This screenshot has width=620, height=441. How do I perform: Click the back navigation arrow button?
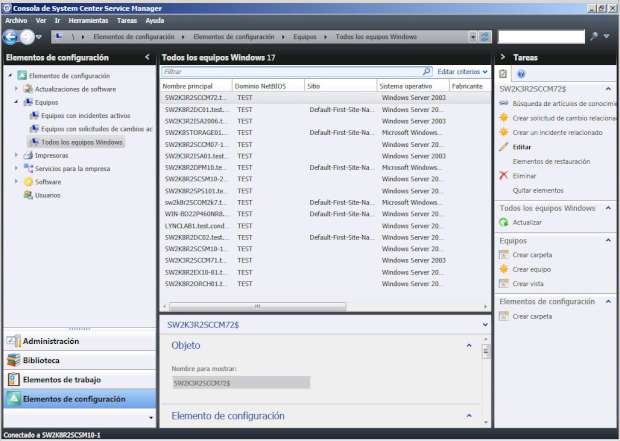(11, 37)
